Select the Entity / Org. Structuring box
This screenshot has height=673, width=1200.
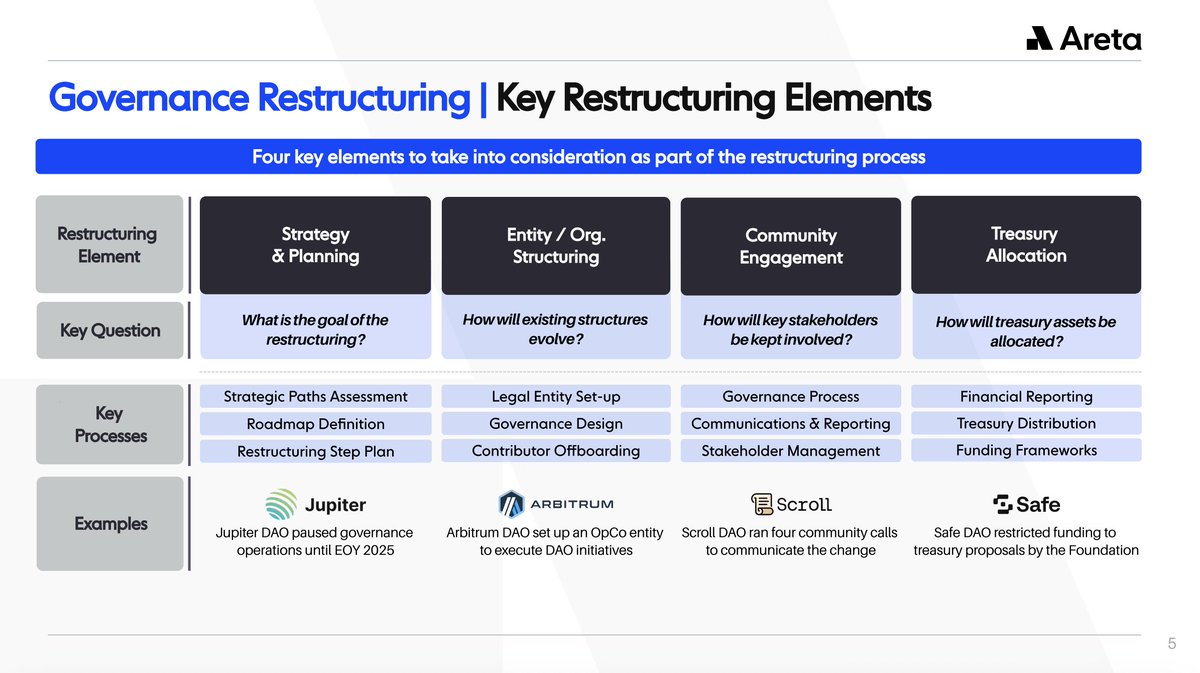coord(555,246)
